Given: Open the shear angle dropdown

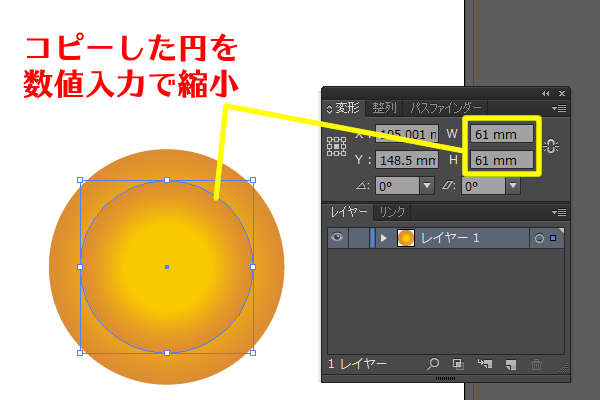Looking at the screenshot, I should coord(512,185).
